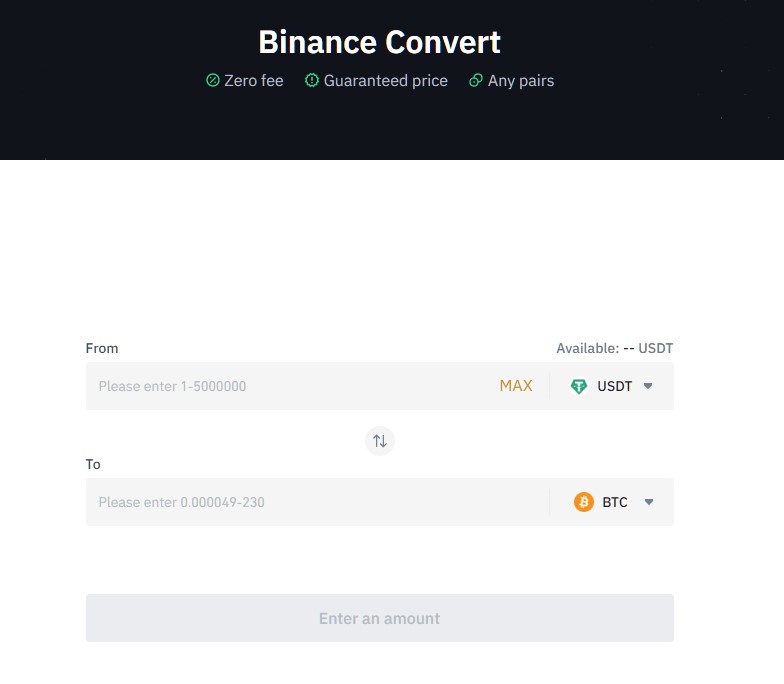Focus the From amount input field

290,386
